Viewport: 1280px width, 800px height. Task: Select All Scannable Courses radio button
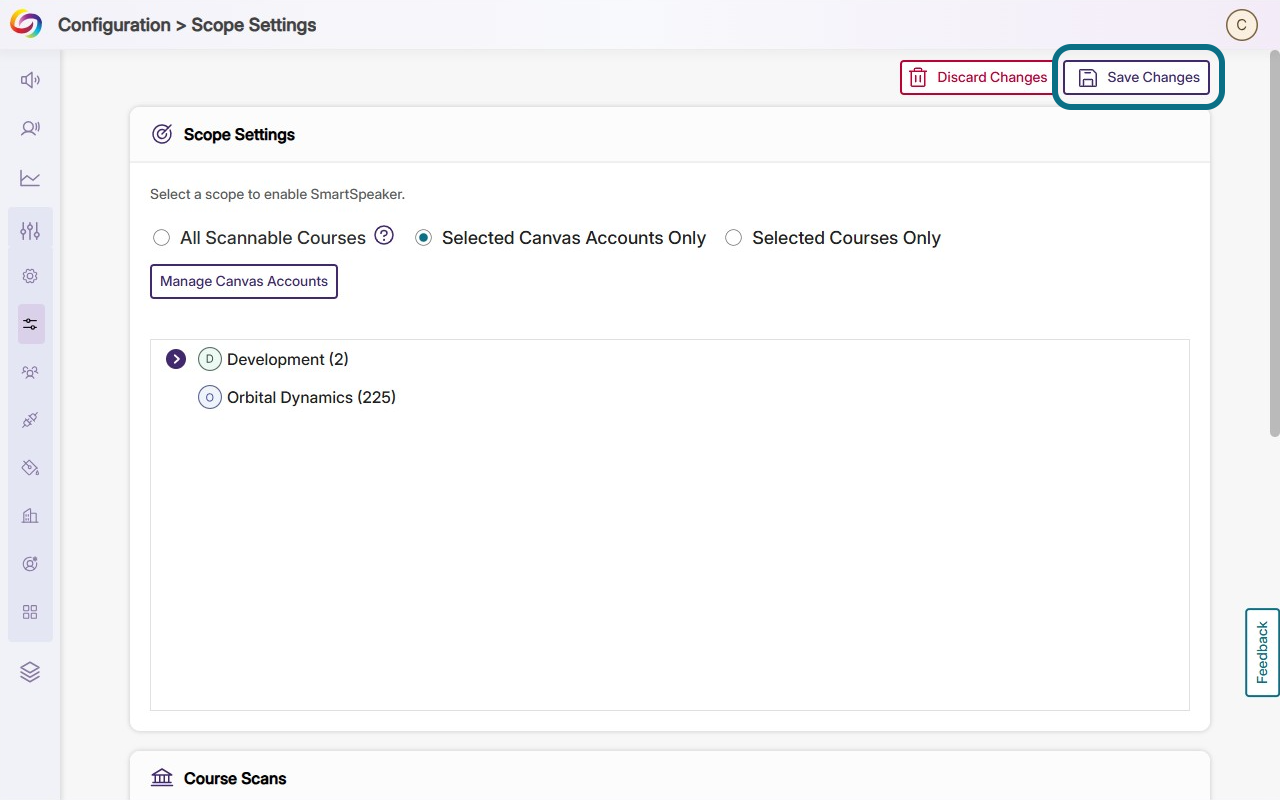(x=161, y=238)
